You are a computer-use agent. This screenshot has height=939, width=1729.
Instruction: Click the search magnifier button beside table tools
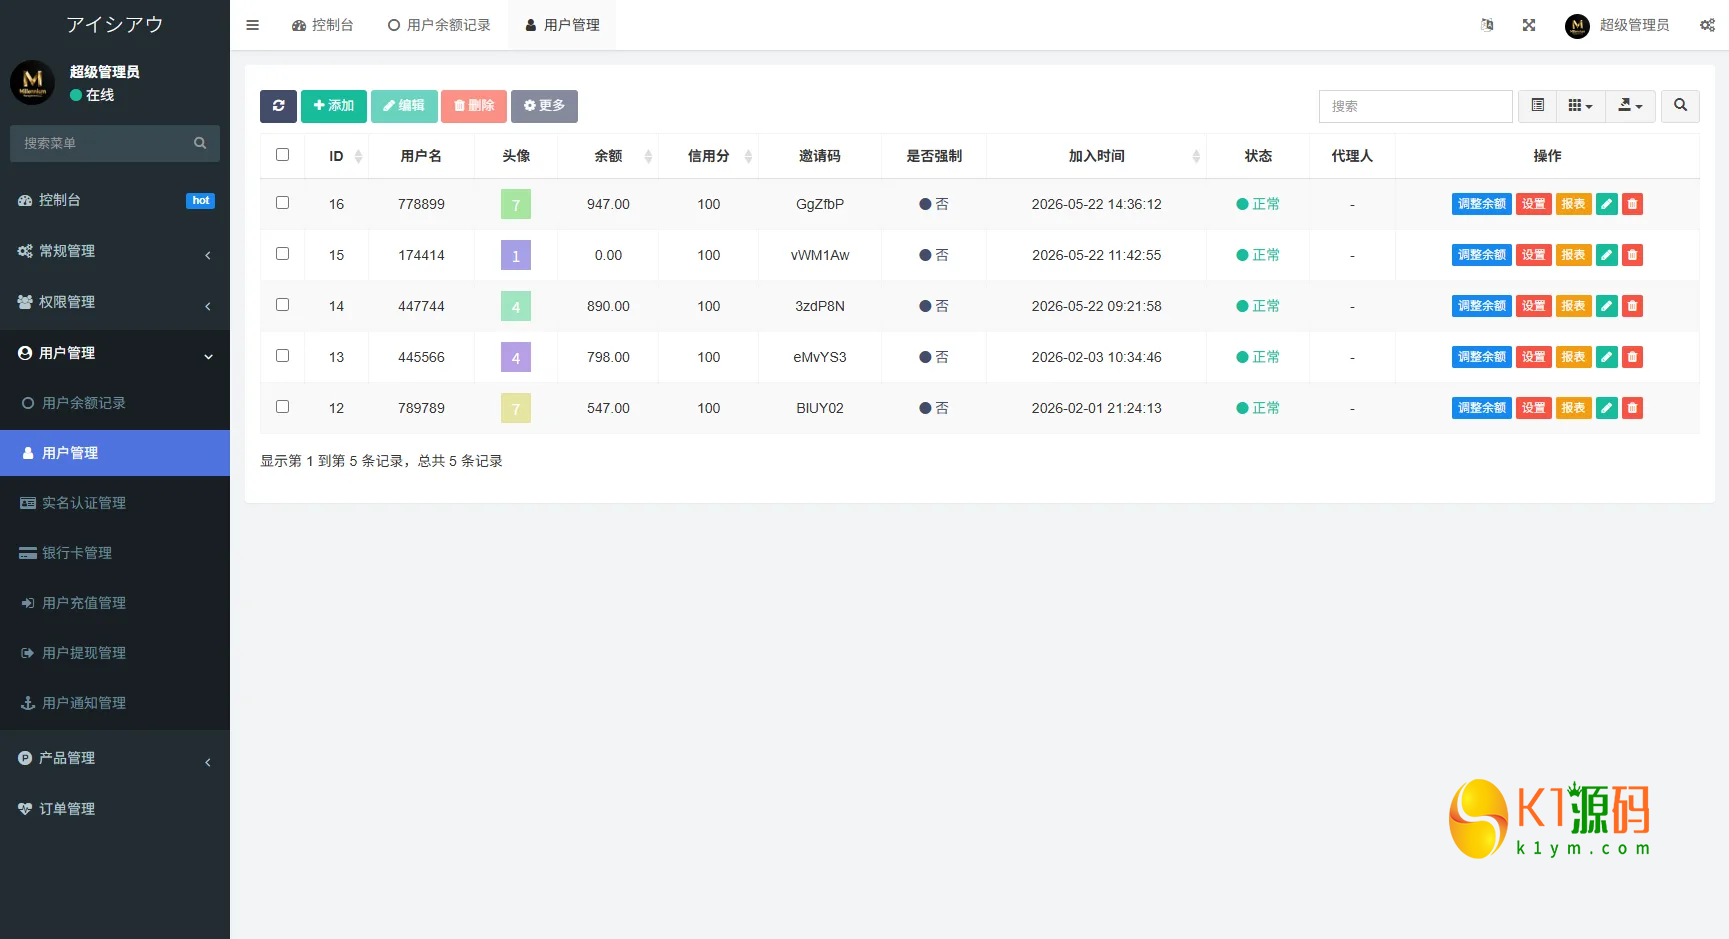[x=1680, y=106]
